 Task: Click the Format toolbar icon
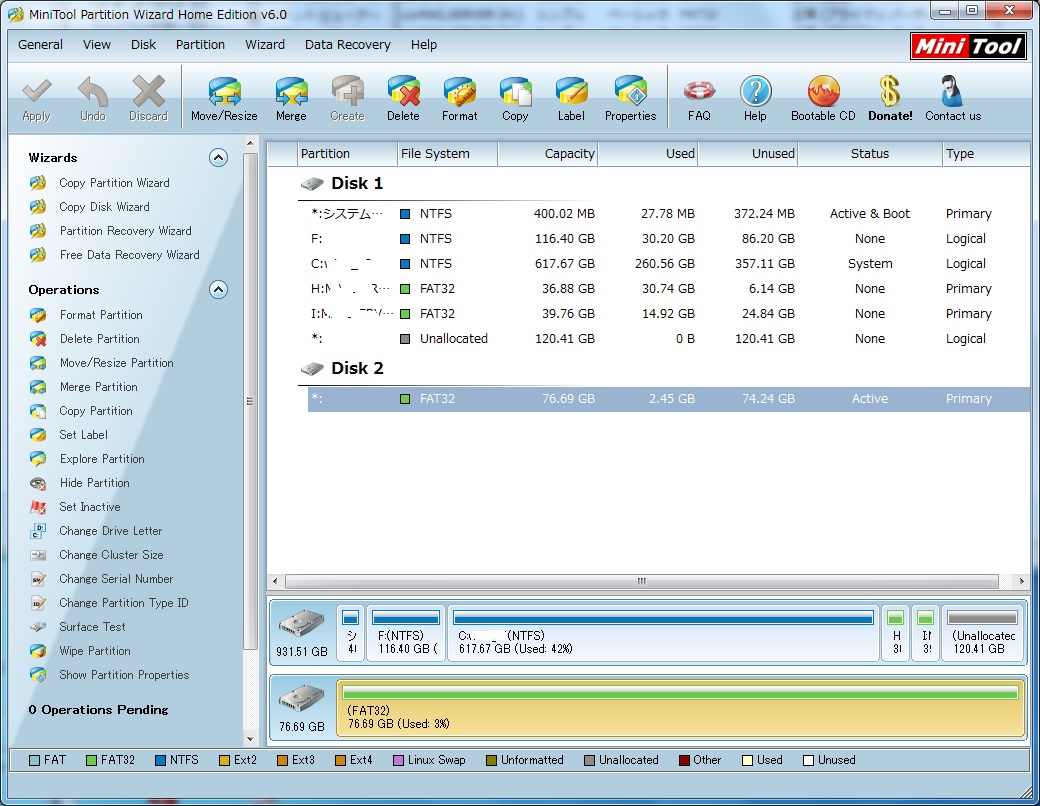pyautogui.click(x=460, y=100)
